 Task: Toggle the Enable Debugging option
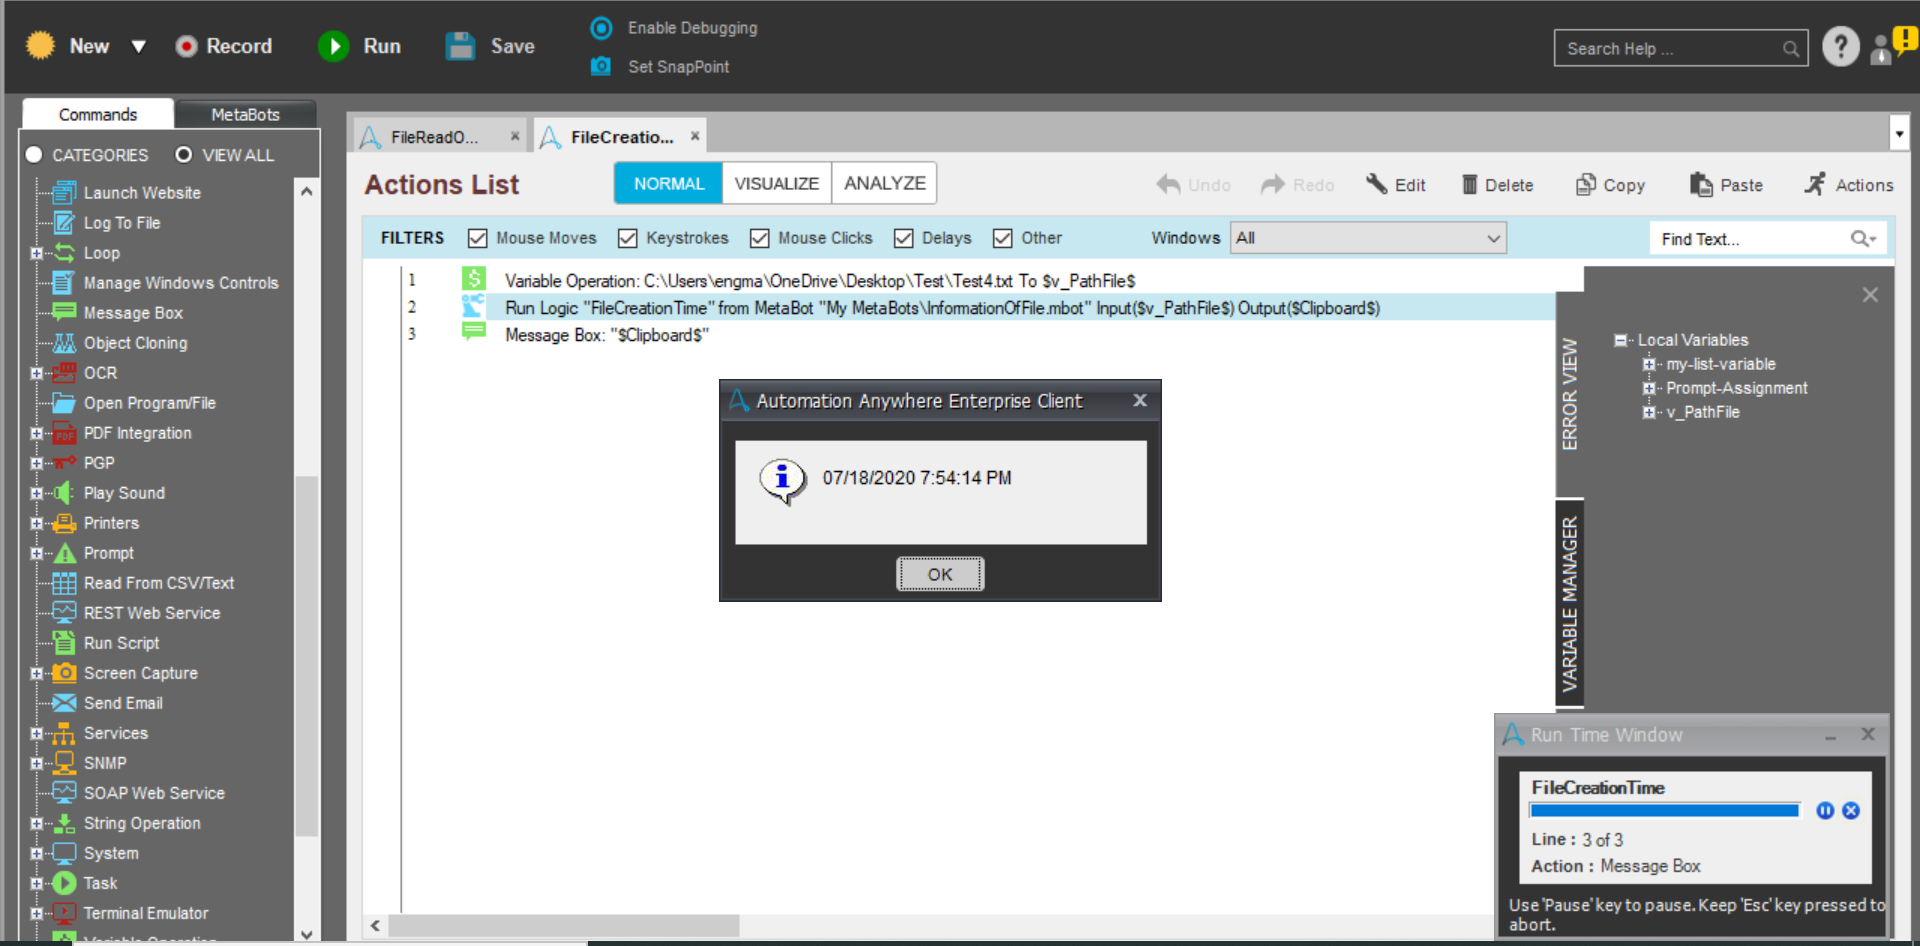tap(601, 28)
